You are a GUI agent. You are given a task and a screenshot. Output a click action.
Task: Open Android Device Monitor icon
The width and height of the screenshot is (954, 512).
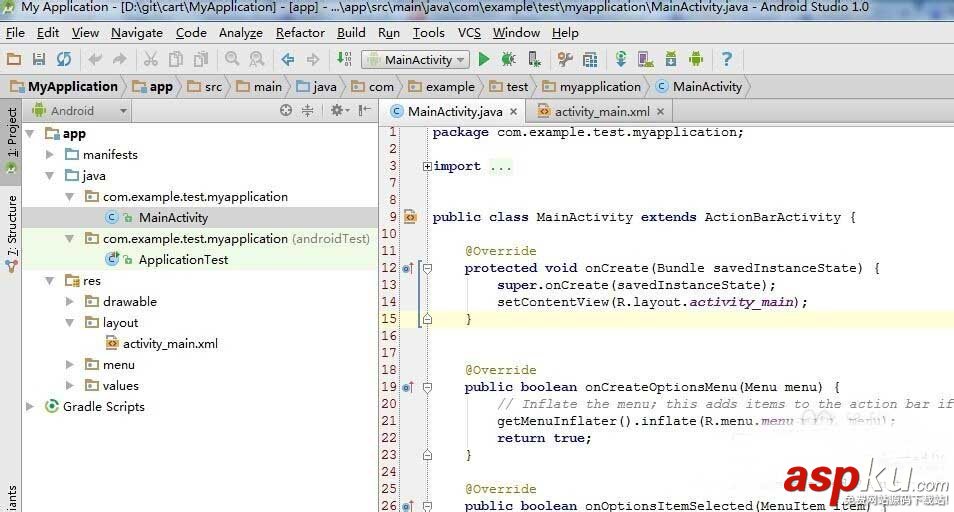pyautogui.click(x=696, y=59)
